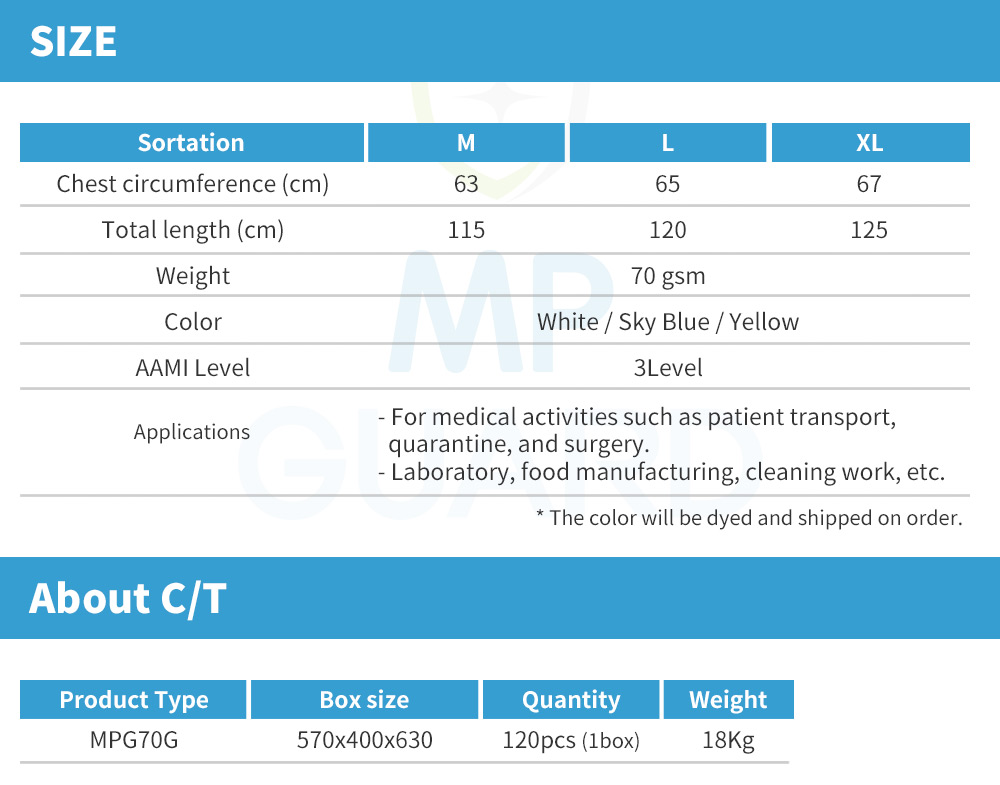This screenshot has height=785, width=1000.
Task: Click the M size column header
Action: pos(466,142)
